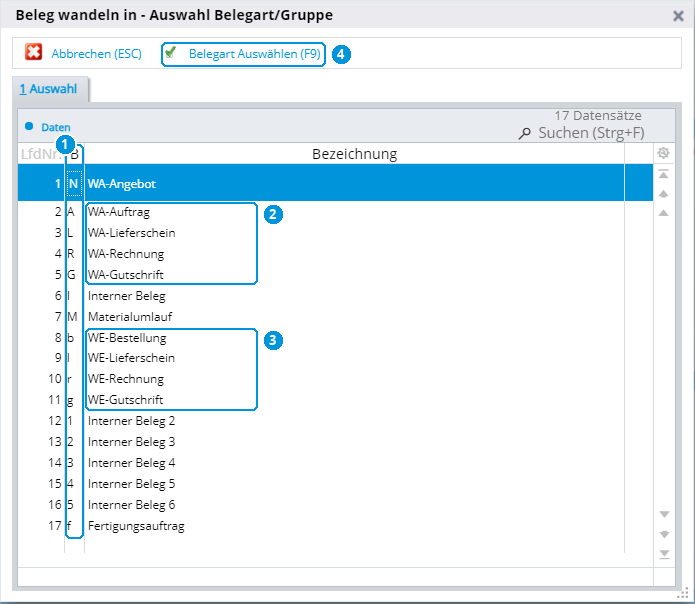Click single-row down arrow in scroll controls

click(x=664, y=514)
